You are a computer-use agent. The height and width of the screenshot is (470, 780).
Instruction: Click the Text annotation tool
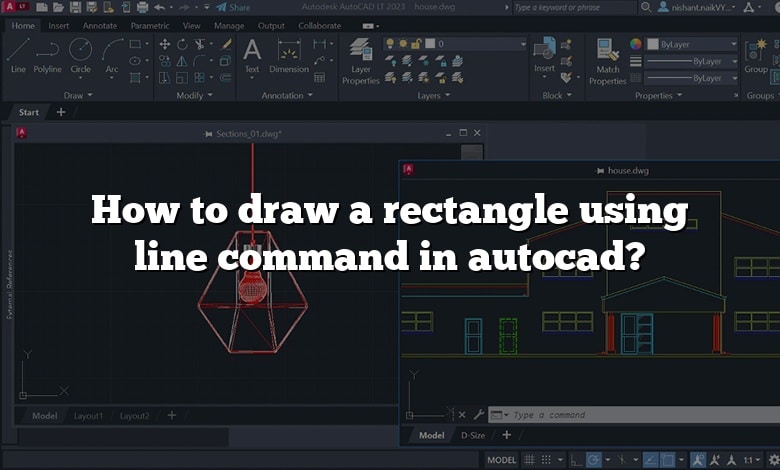coord(252,55)
